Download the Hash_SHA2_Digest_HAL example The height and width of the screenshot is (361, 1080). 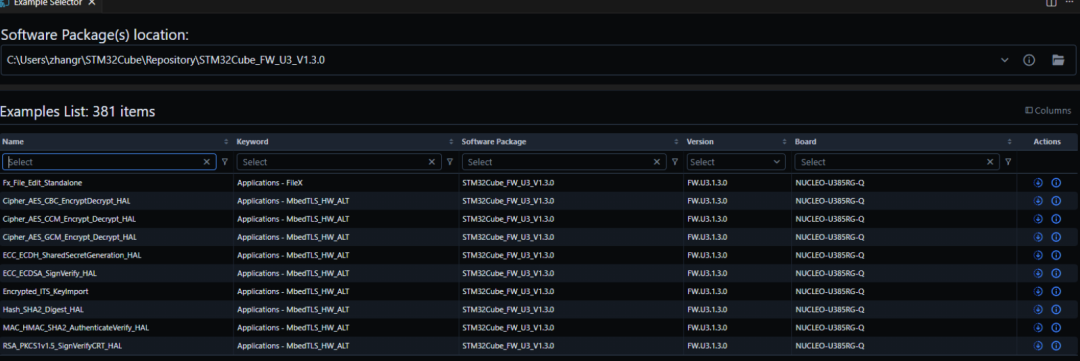point(1038,309)
